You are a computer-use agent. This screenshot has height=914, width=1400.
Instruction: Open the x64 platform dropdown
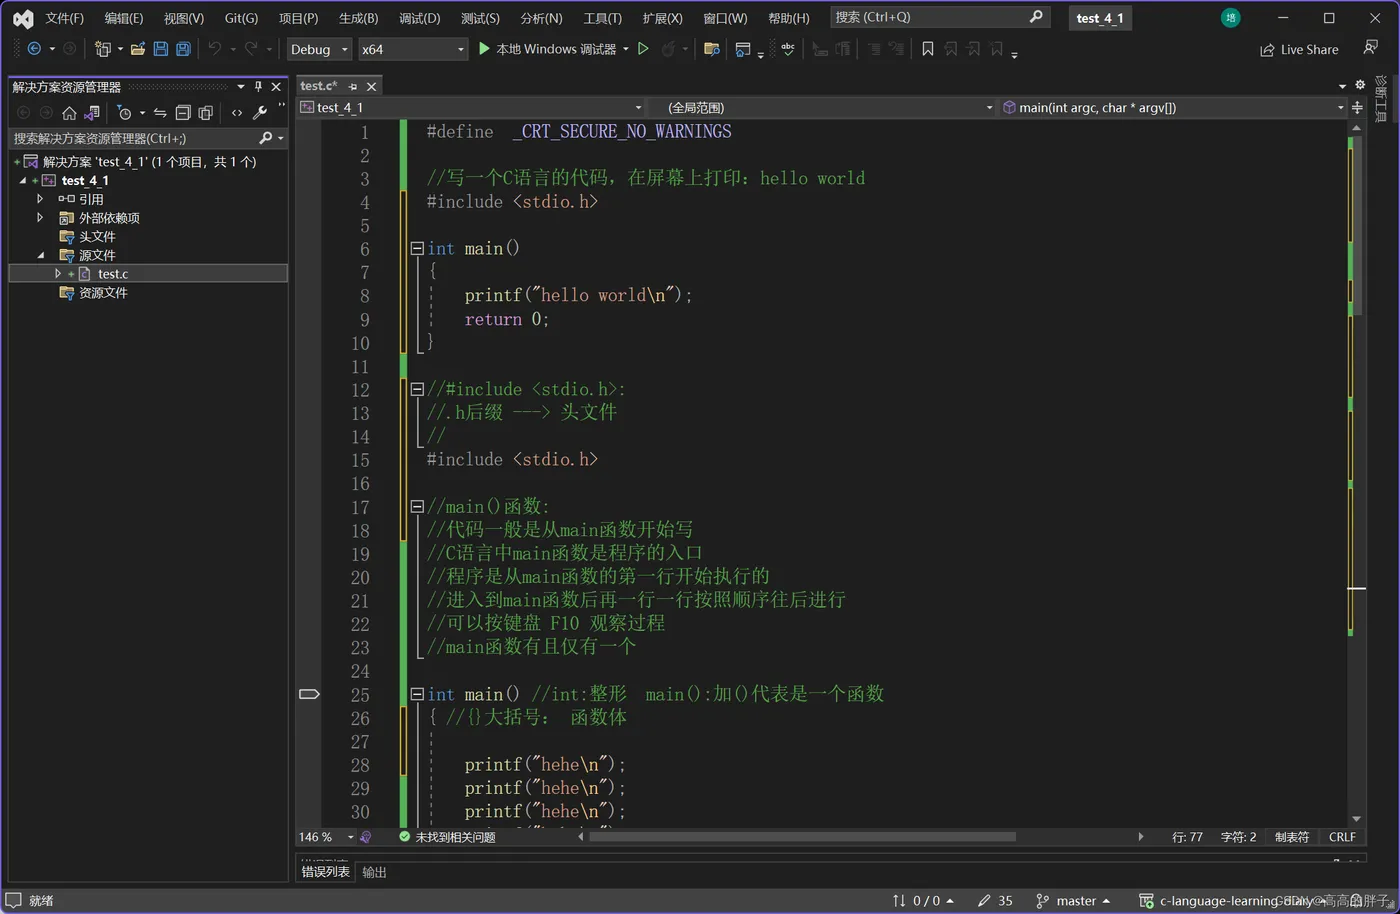[413, 49]
